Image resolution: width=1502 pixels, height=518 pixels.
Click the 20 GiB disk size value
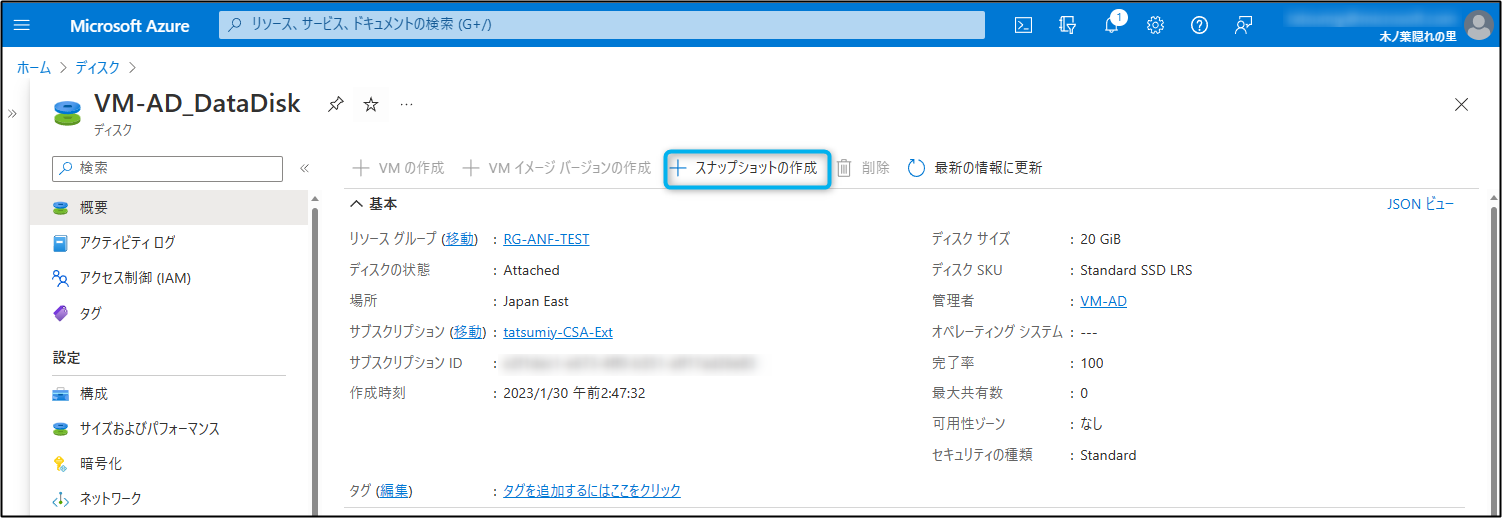point(1101,240)
